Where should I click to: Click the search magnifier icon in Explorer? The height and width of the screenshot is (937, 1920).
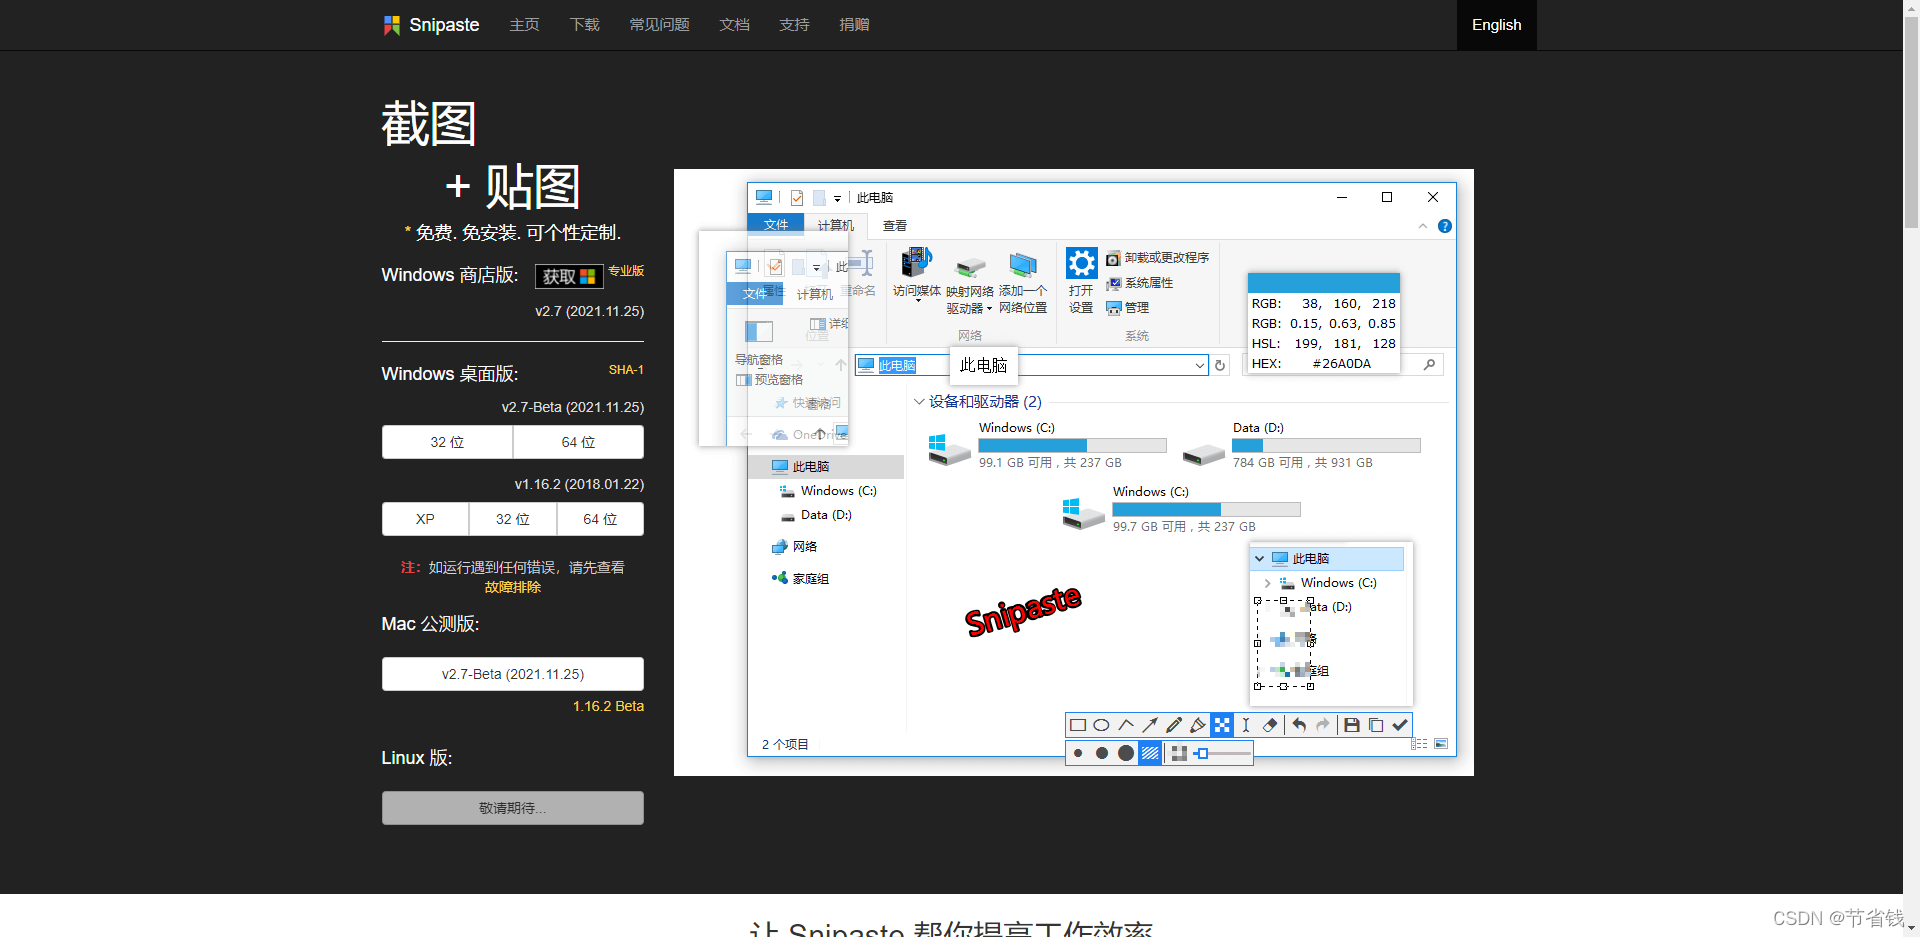1430,365
